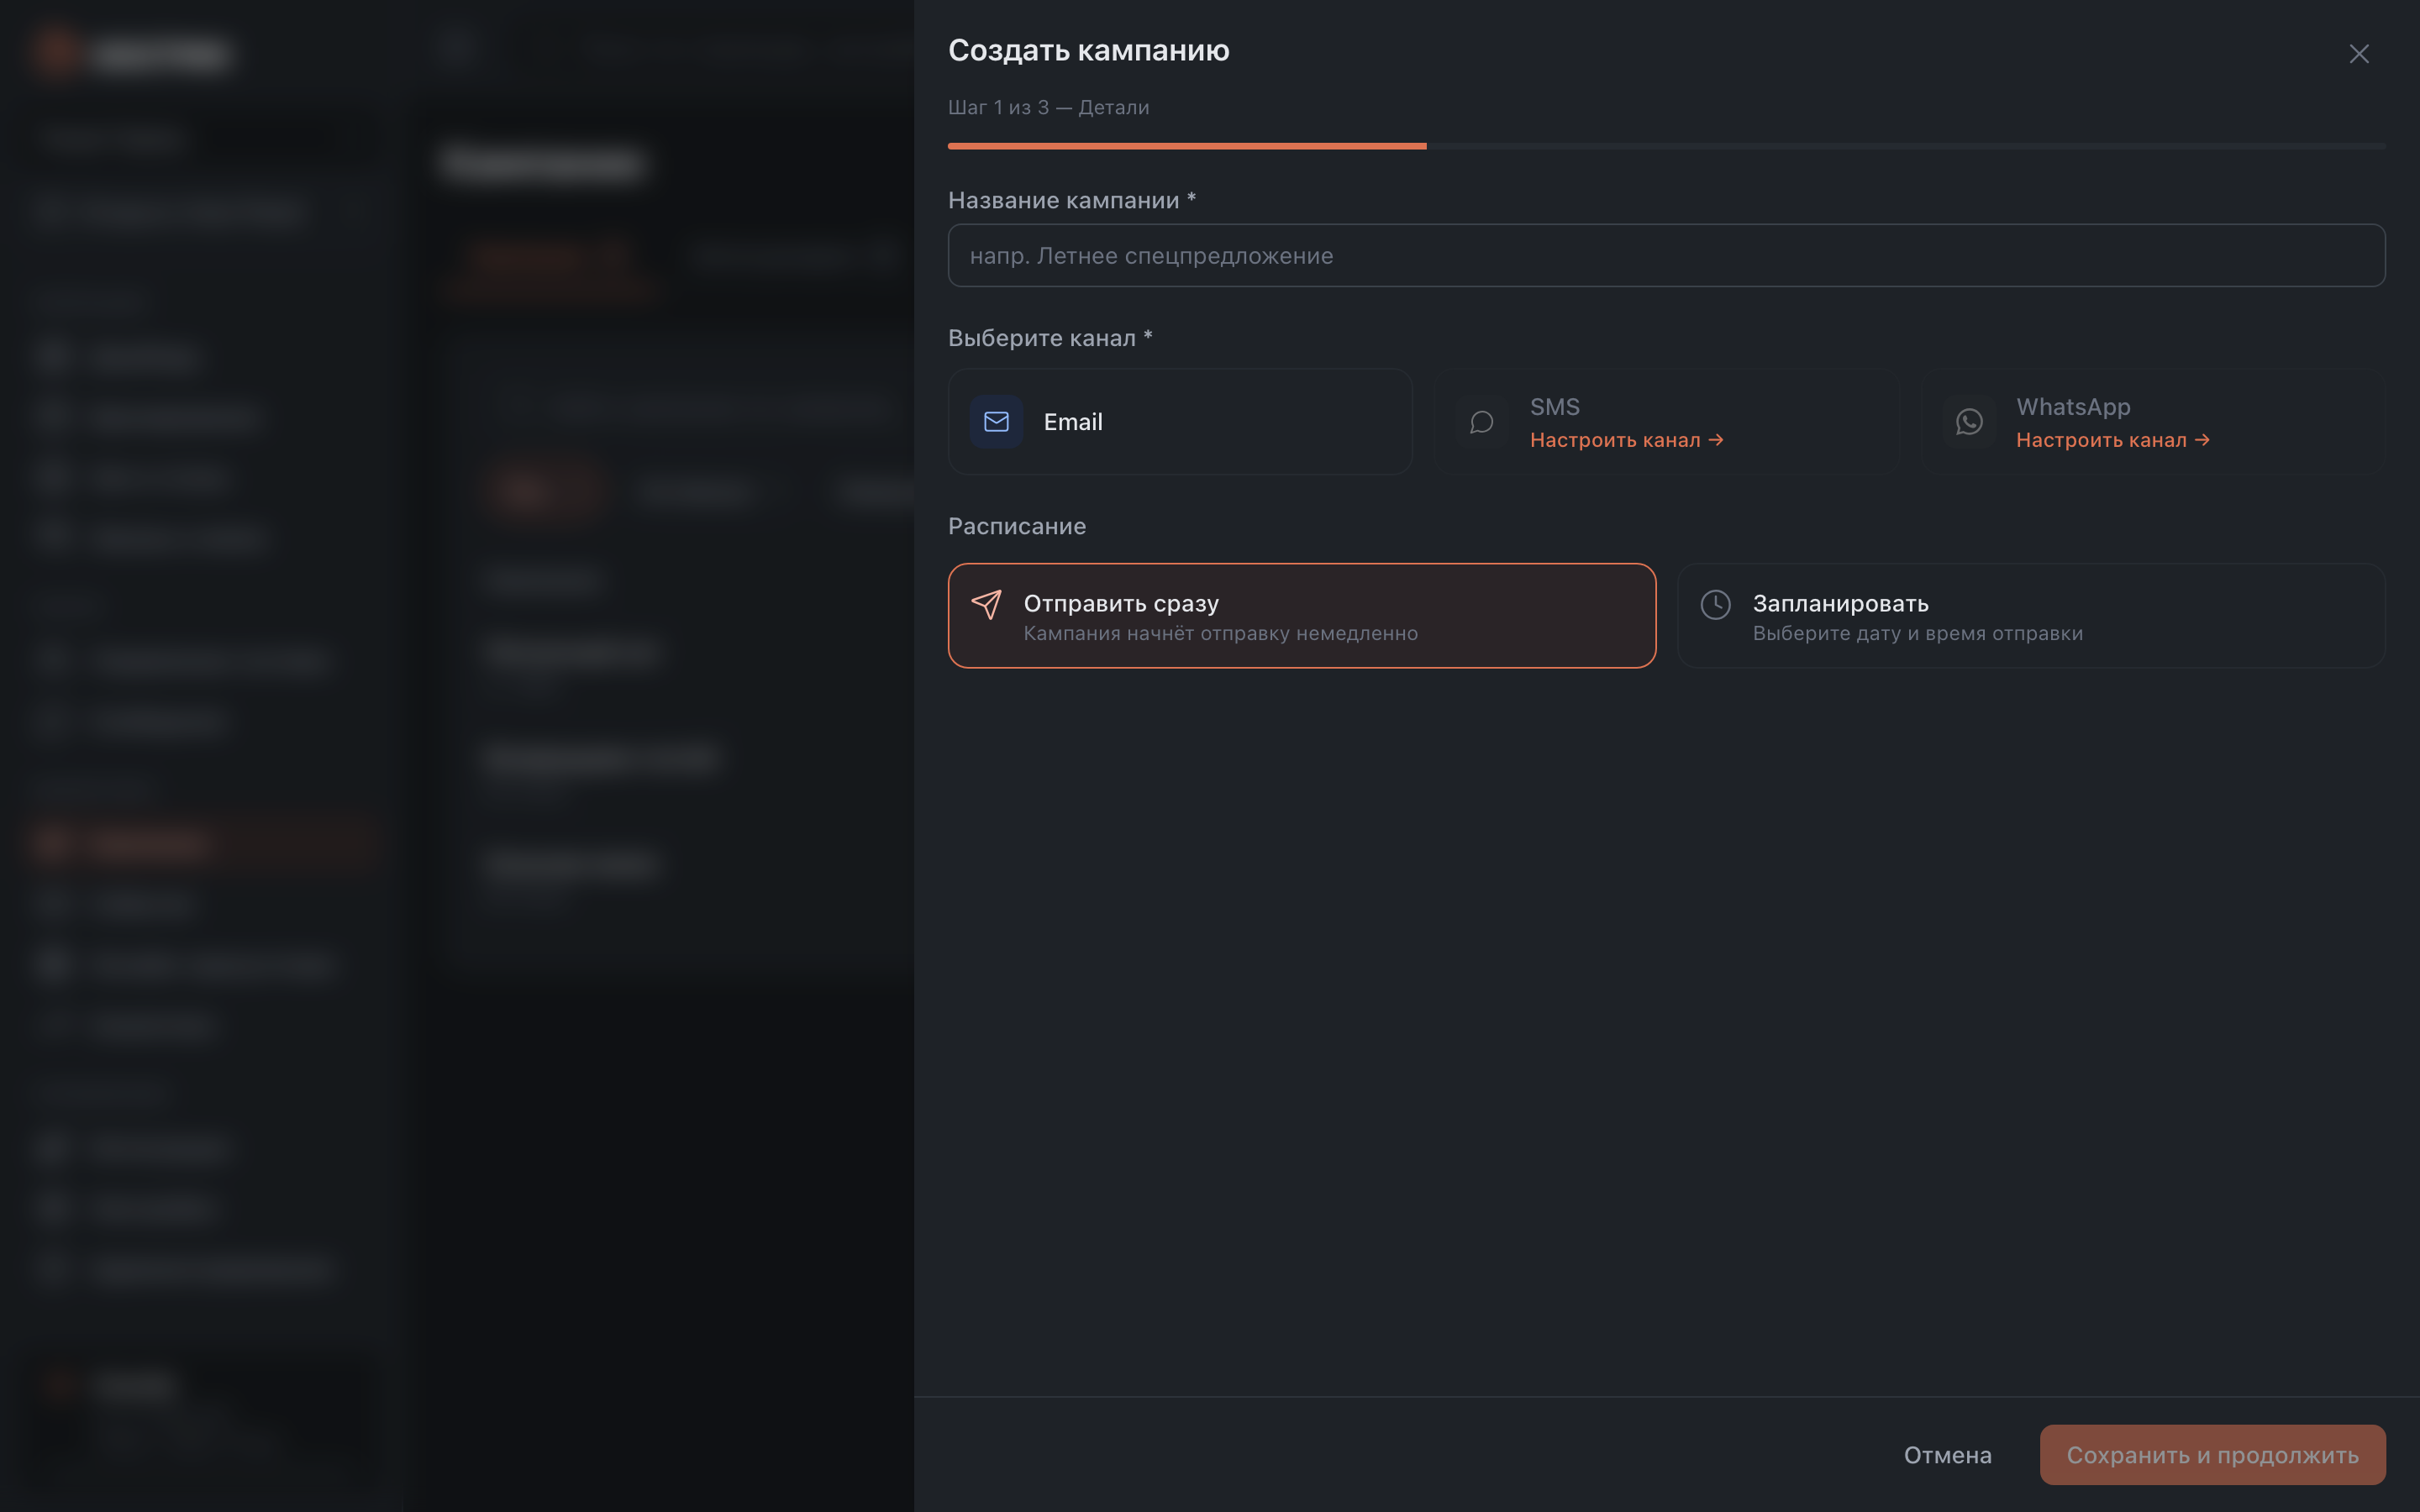This screenshot has width=2420, height=1512.
Task: Click the paper plane send icon
Action: point(987,604)
